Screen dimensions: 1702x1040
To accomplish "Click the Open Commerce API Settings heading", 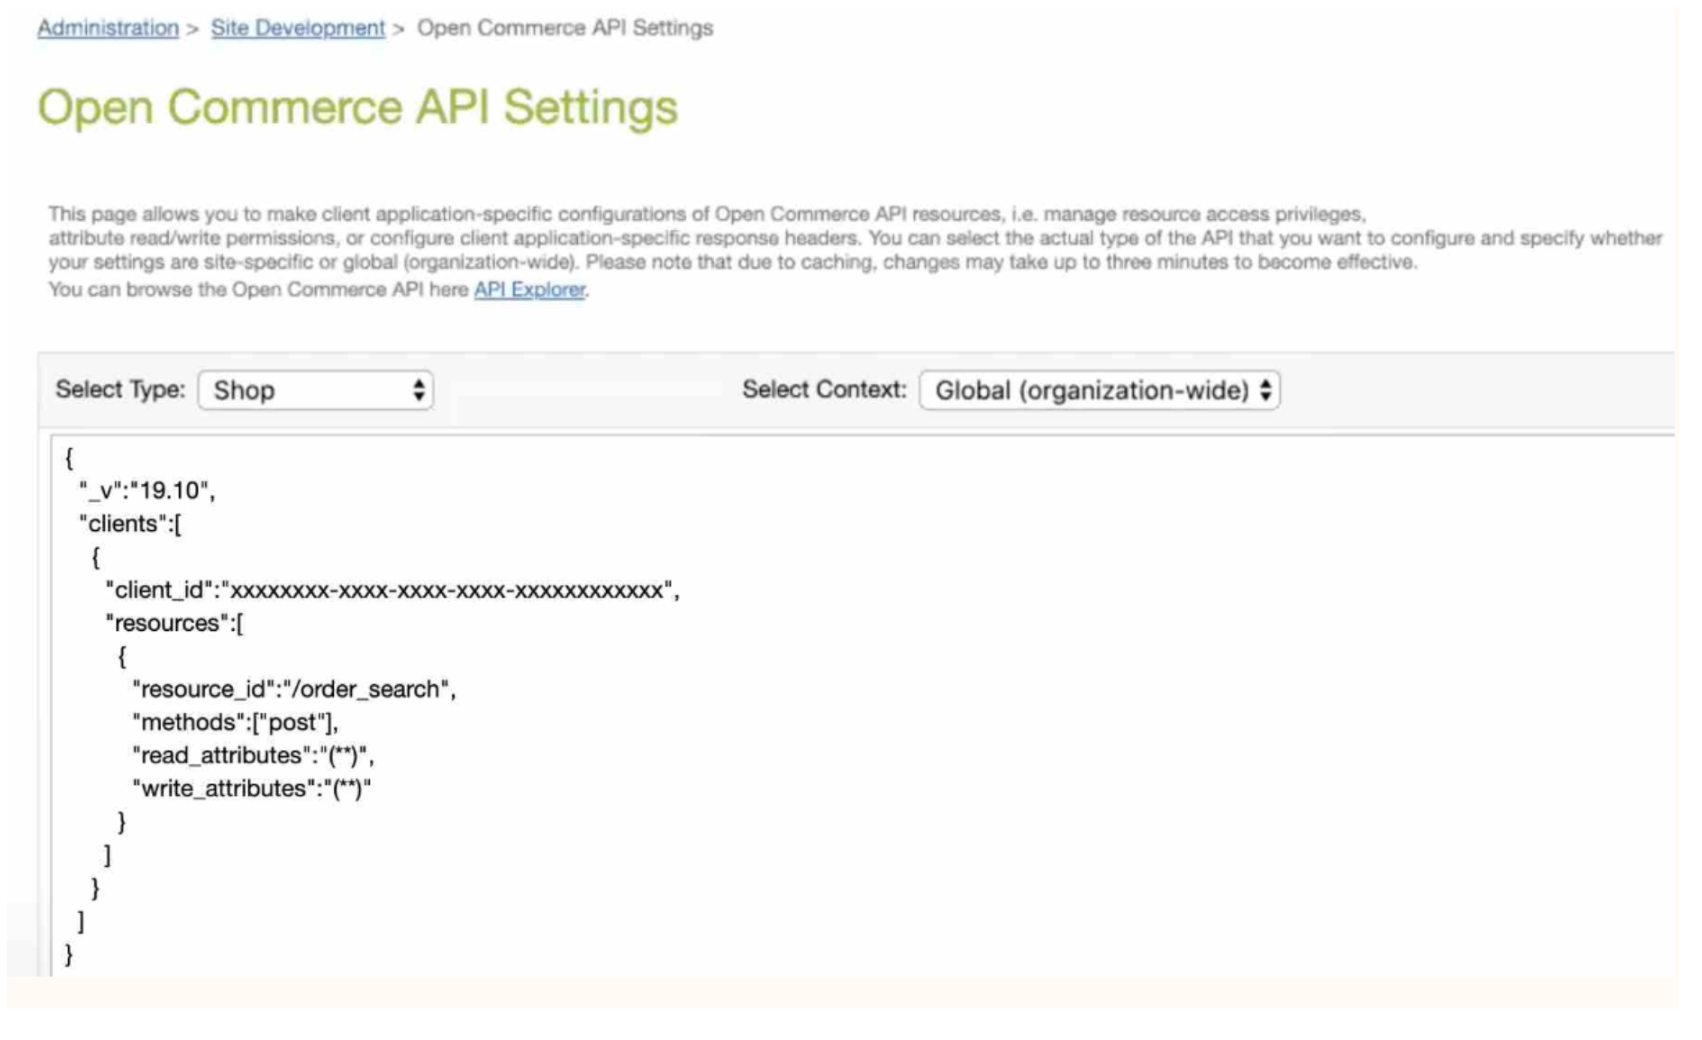I will [x=357, y=107].
